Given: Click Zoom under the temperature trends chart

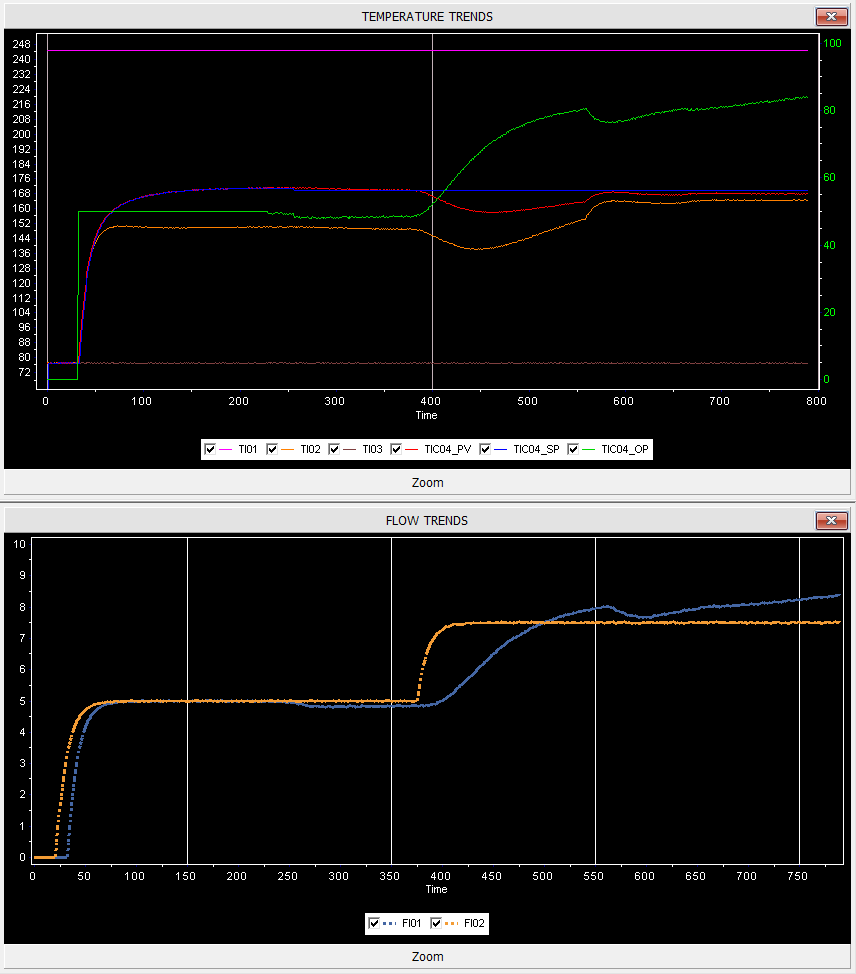Looking at the screenshot, I should pyautogui.click(x=427, y=482).
